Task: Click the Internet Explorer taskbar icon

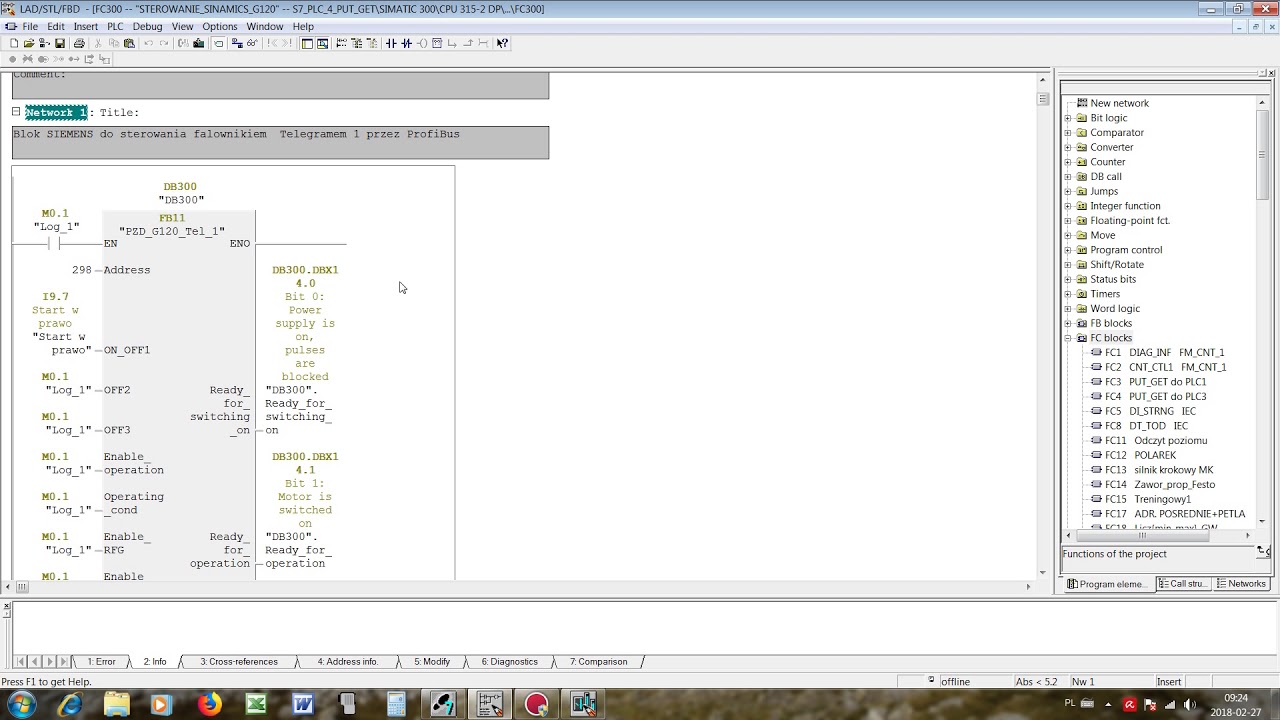Action: pyautogui.click(x=69, y=705)
